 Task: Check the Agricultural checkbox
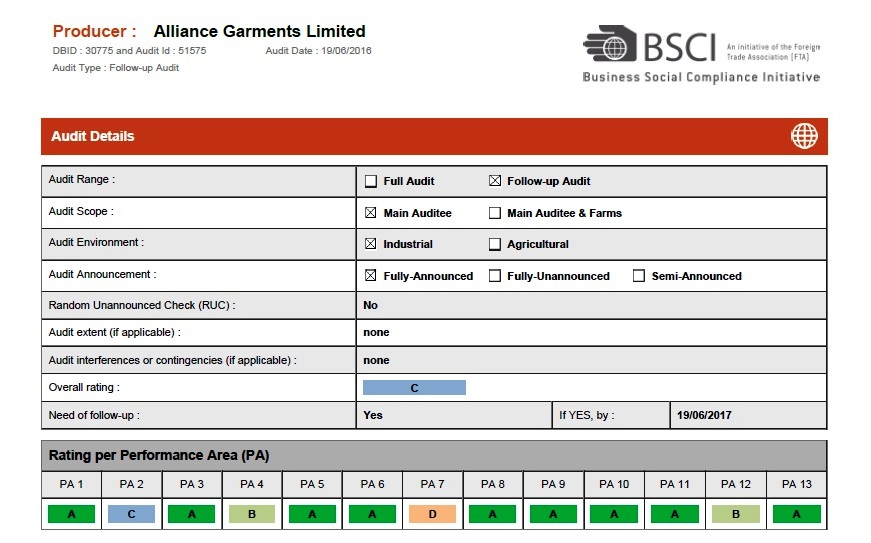coord(494,244)
